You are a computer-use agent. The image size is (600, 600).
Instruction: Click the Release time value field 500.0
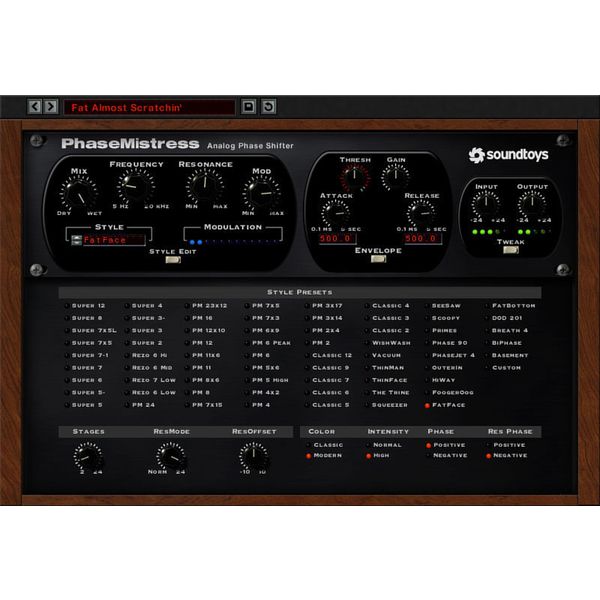coord(422,238)
